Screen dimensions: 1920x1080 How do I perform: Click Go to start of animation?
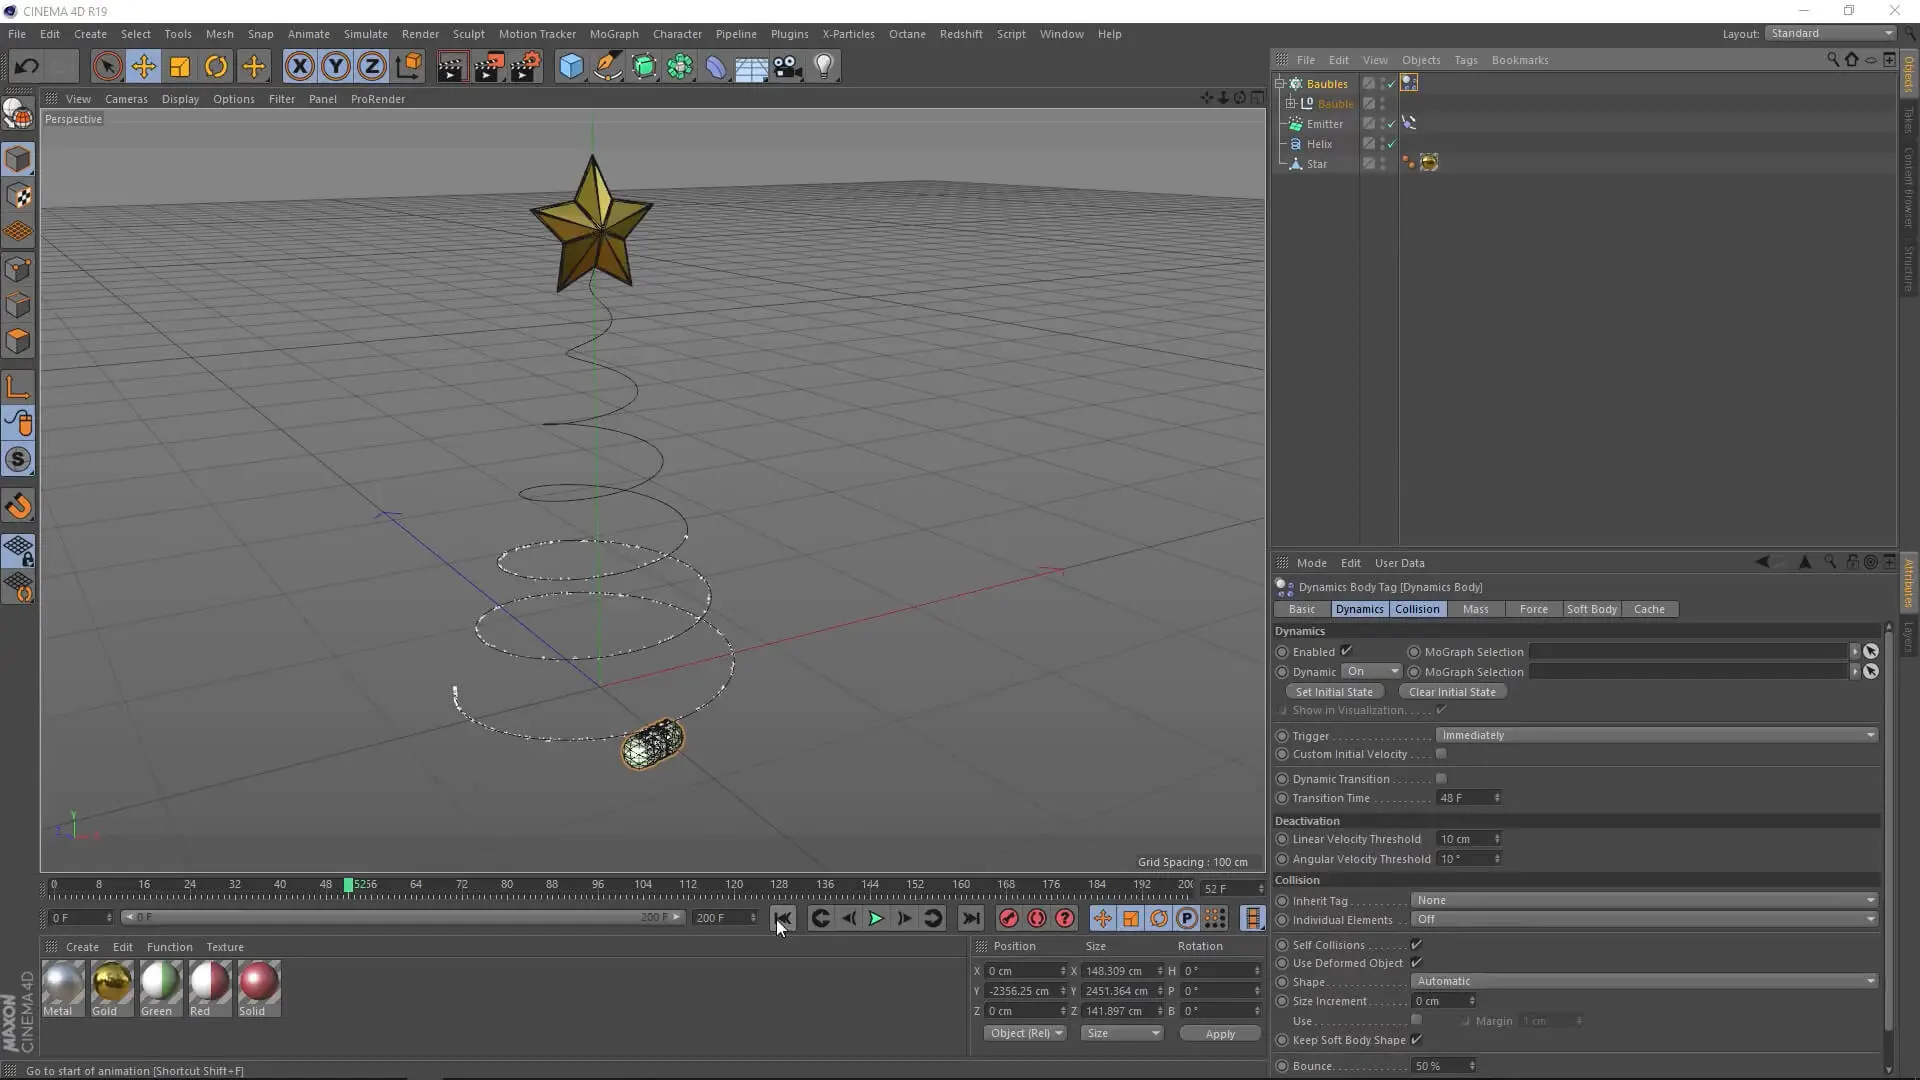tap(783, 918)
